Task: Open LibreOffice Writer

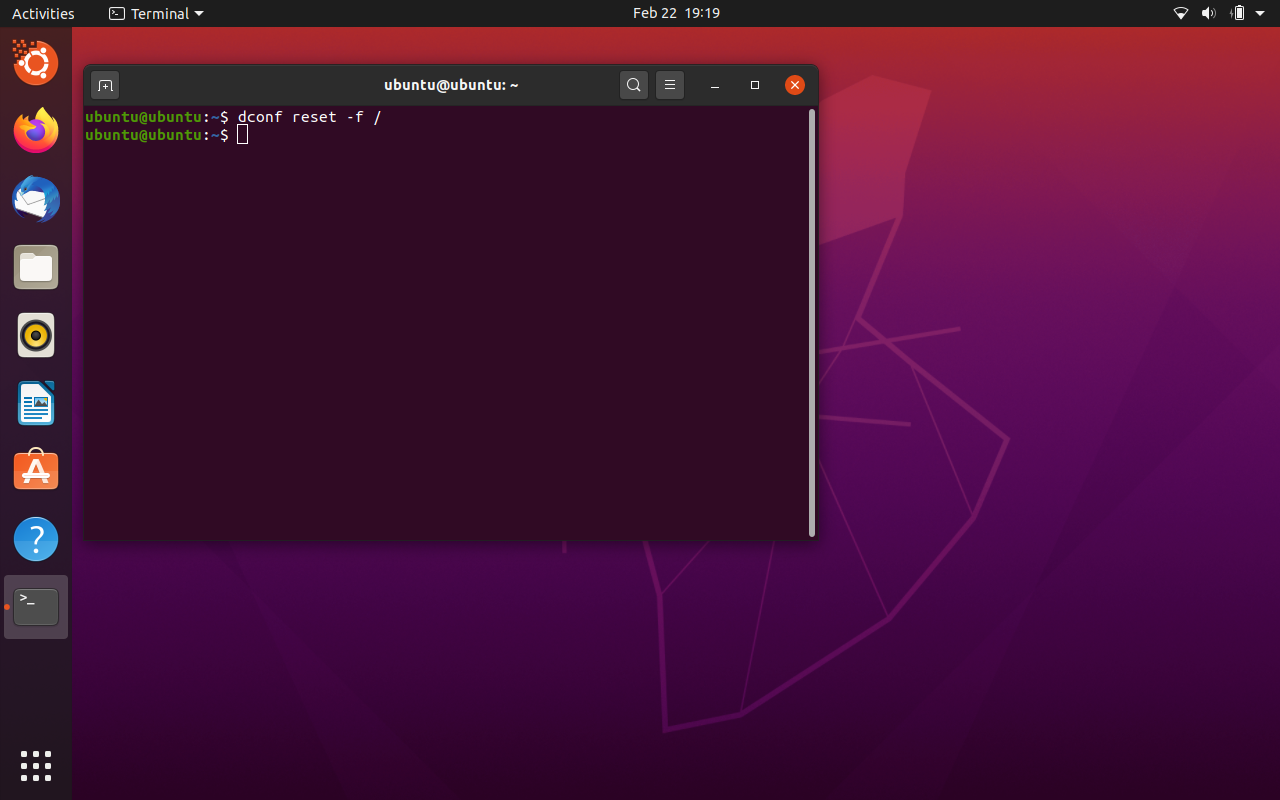Action: [36, 403]
